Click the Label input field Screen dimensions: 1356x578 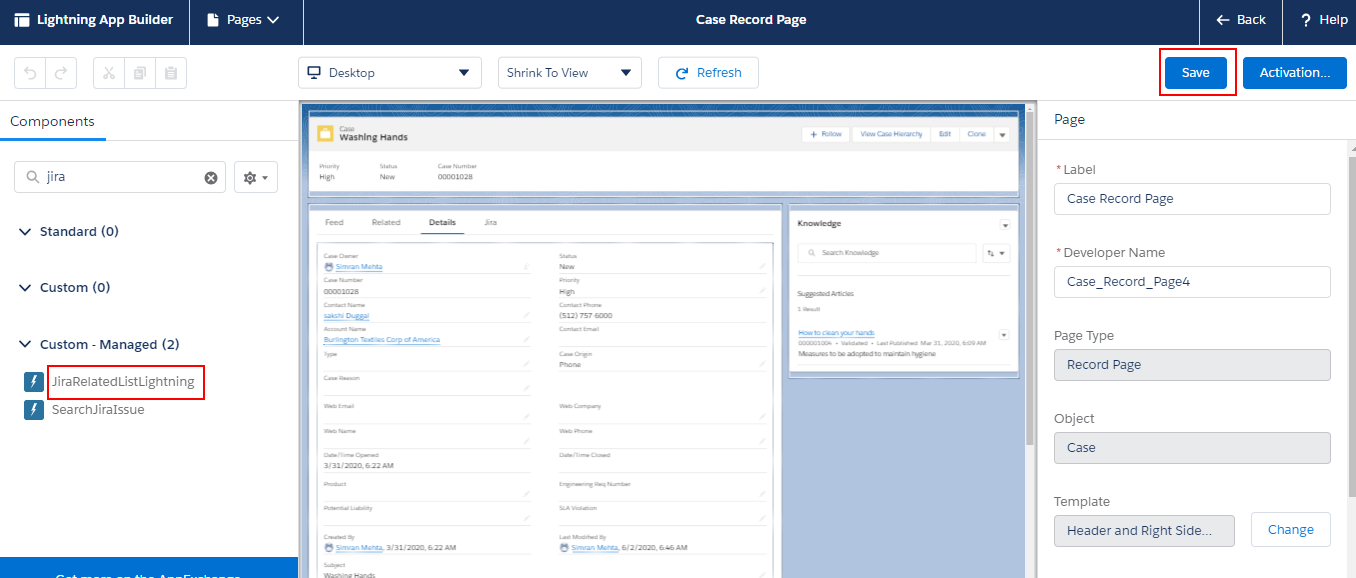coord(1192,199)
